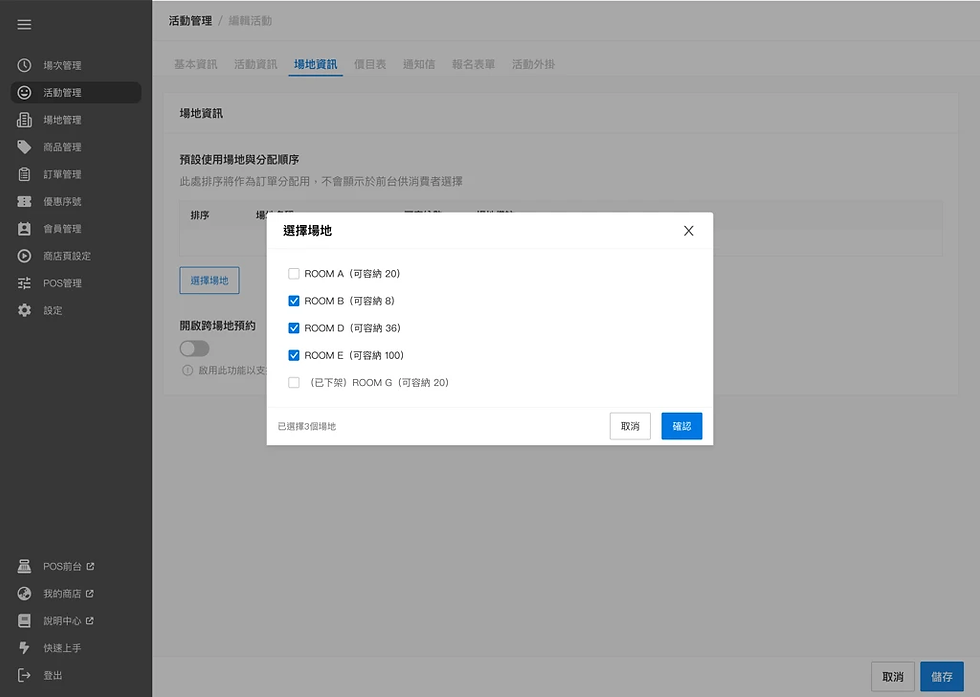The height and width of the screenshot is (697, 980).
Task: Click the 已選擇3個場地 status text
Action: (x=307, y=426)
